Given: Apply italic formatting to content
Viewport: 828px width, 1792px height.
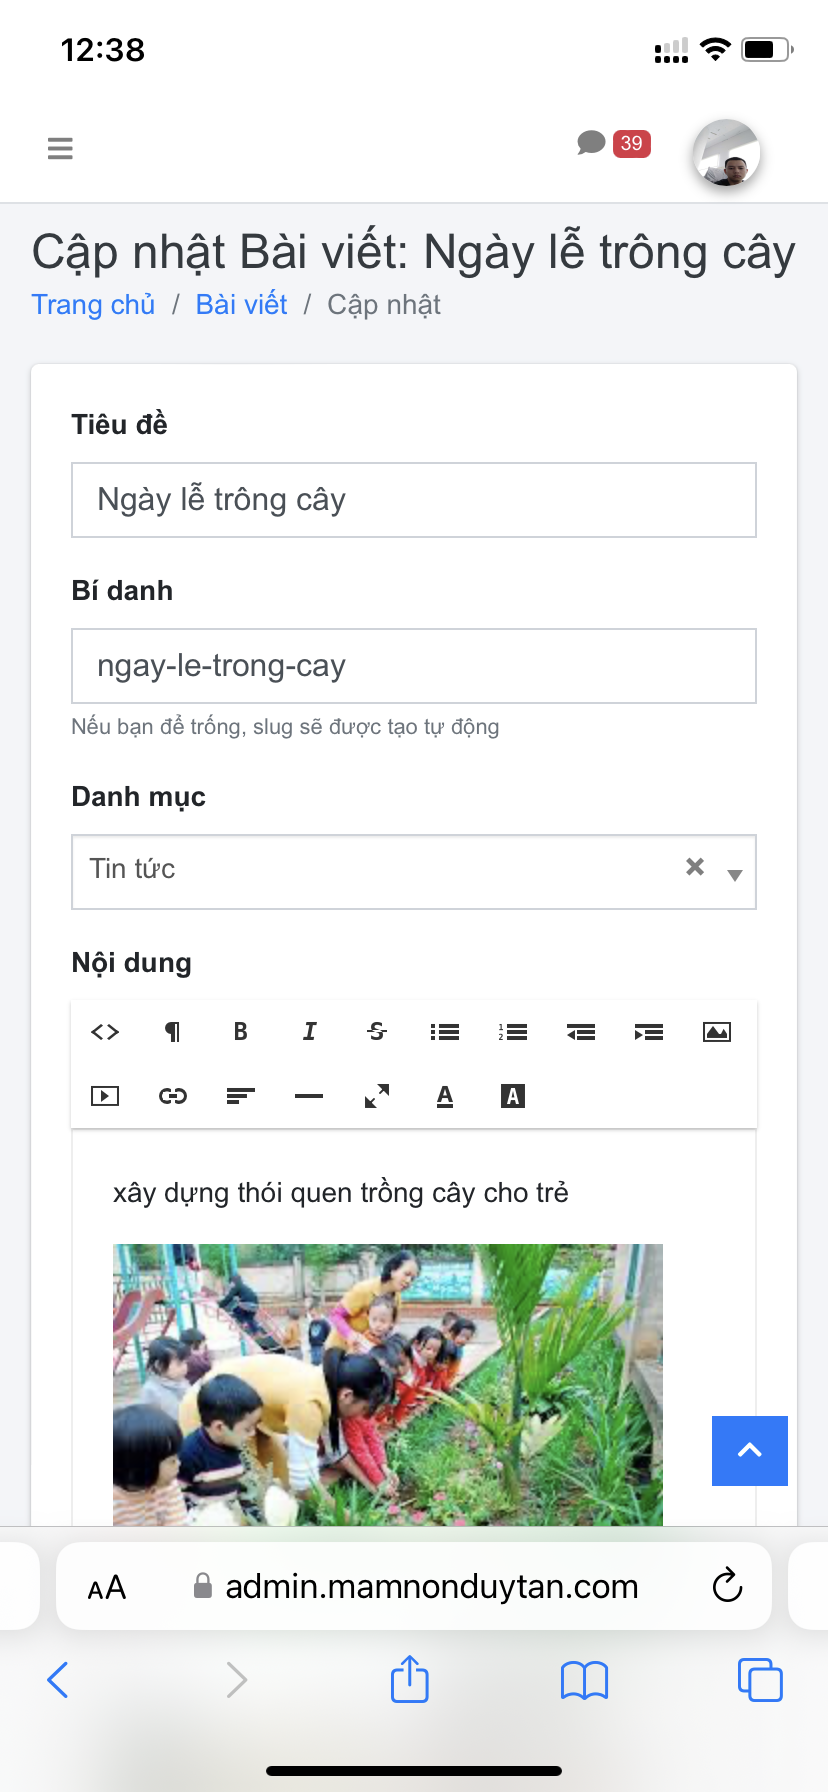Looking at the screenshot, I should [x=309, y=1032].
